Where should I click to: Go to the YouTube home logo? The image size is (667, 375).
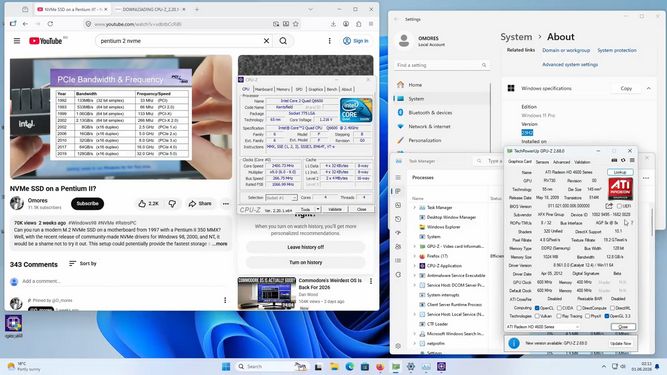tap(46, 41)
